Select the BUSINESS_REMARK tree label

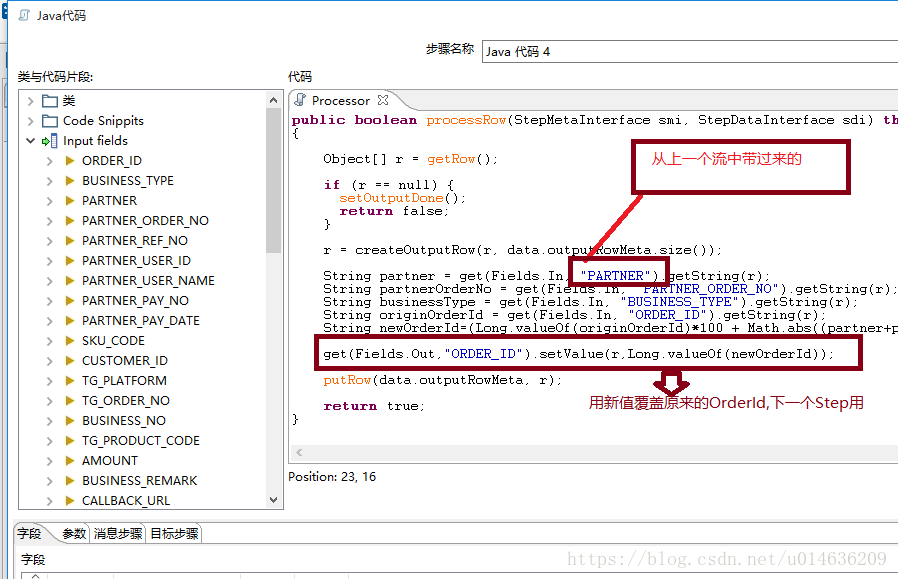coord(140,481)
